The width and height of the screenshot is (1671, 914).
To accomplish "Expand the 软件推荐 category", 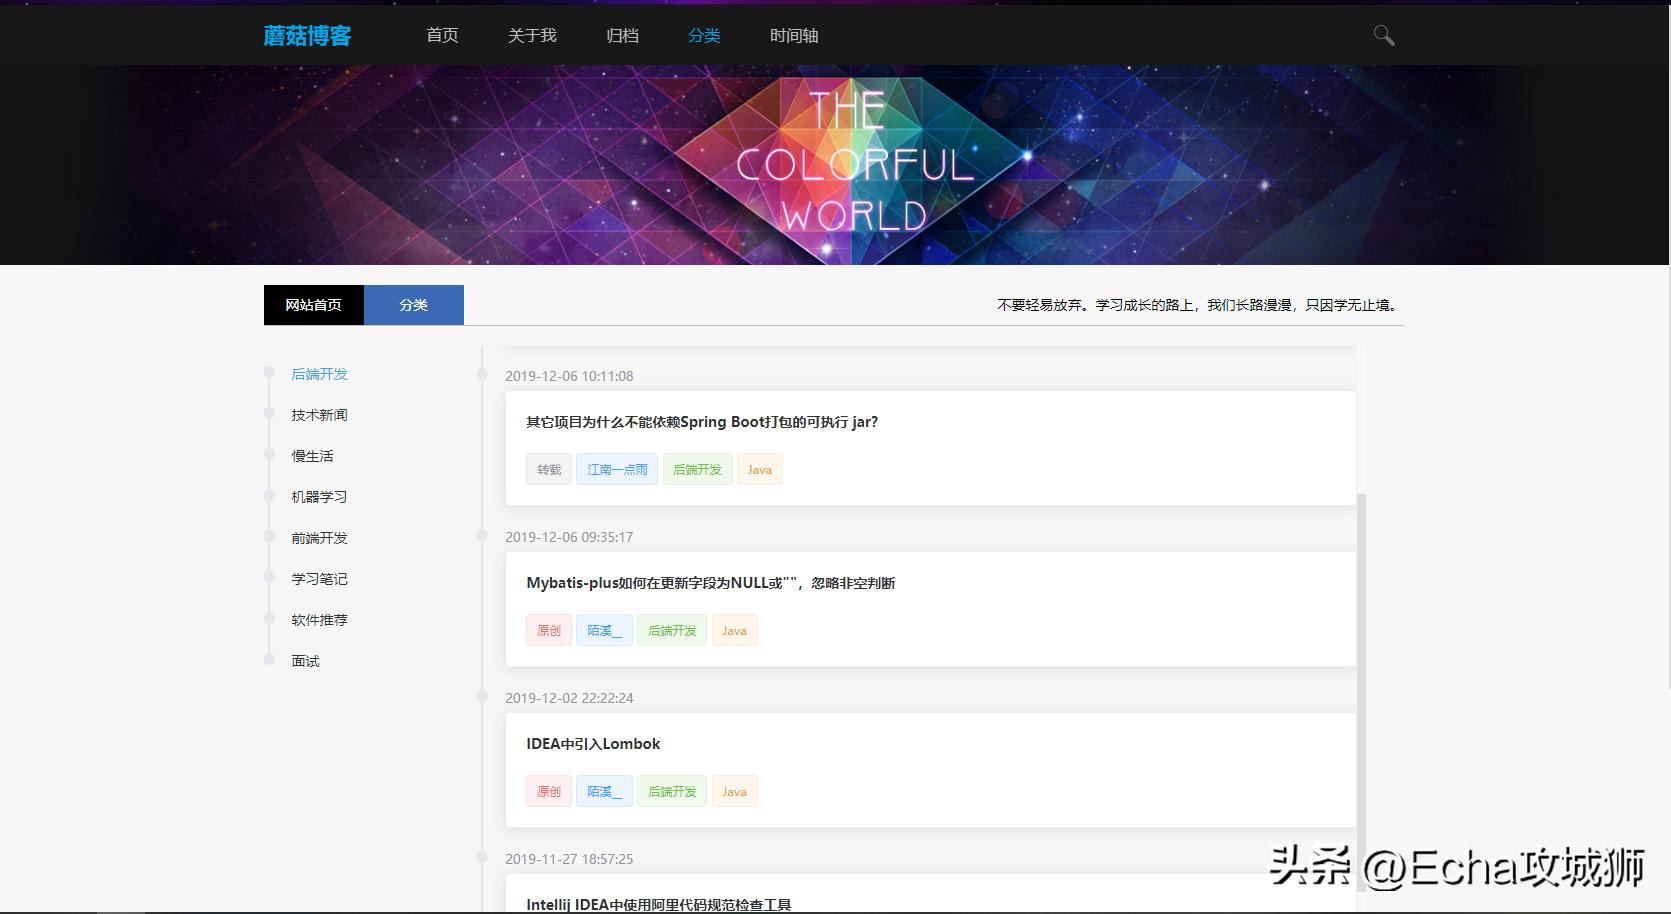I will 318,619.
